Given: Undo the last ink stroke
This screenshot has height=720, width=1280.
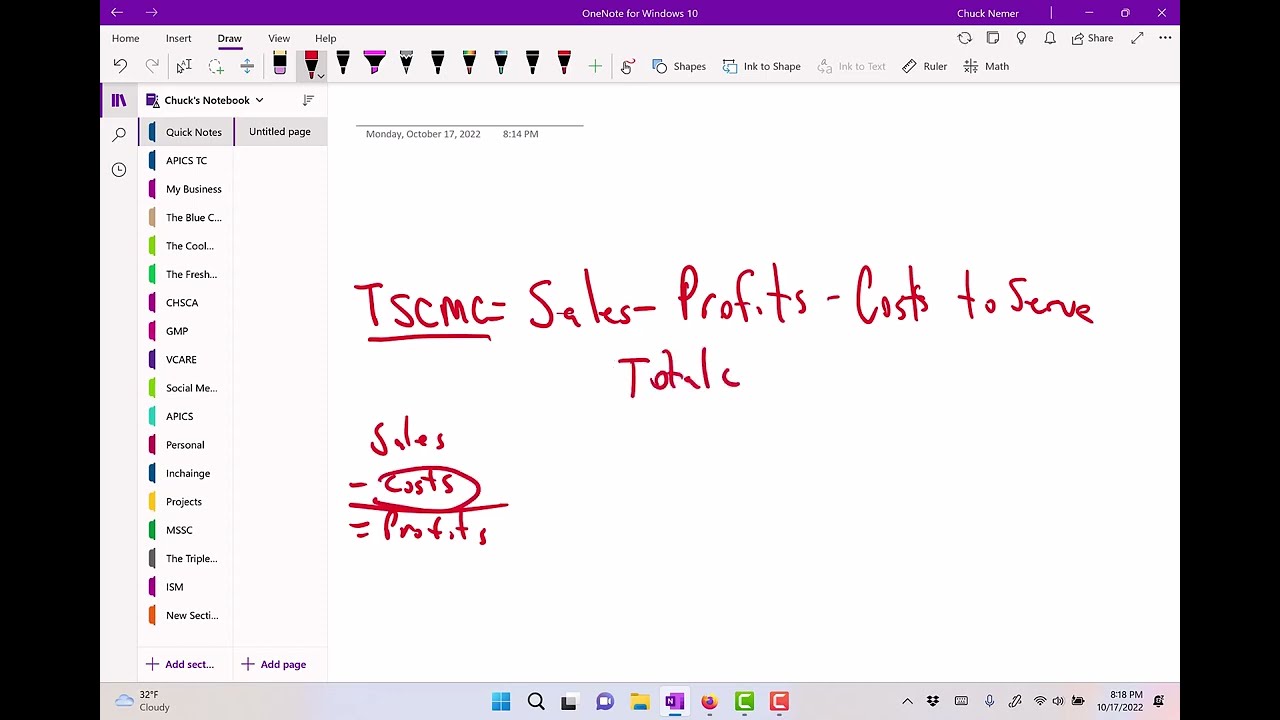Looking at the screenshot, I should tap(120, 66).
